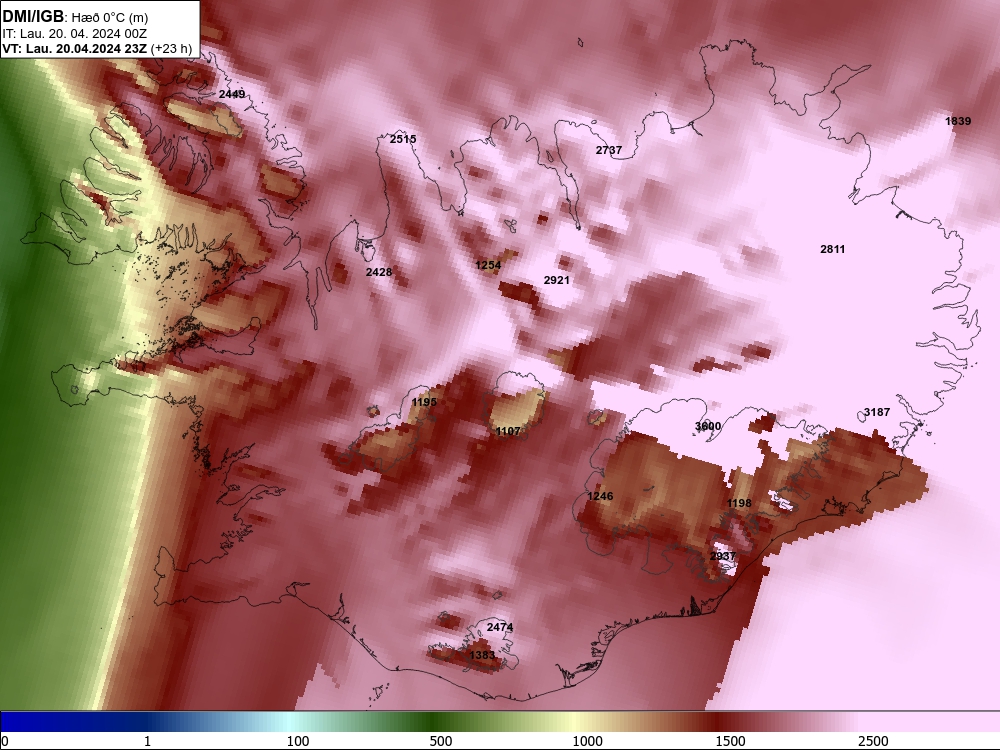Click the 1383 height value
This screenshot has height=750, width=1000.
click(x=482, y=655)
